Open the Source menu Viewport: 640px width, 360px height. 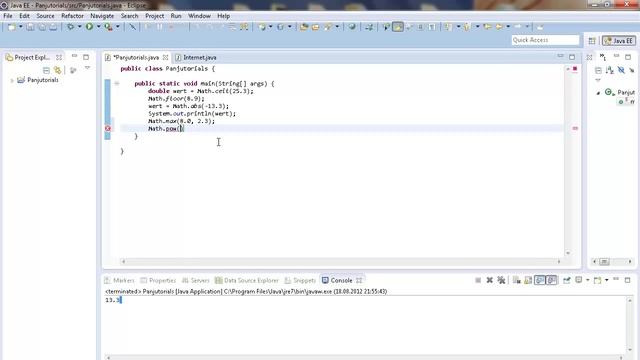(x=45, y=16)
